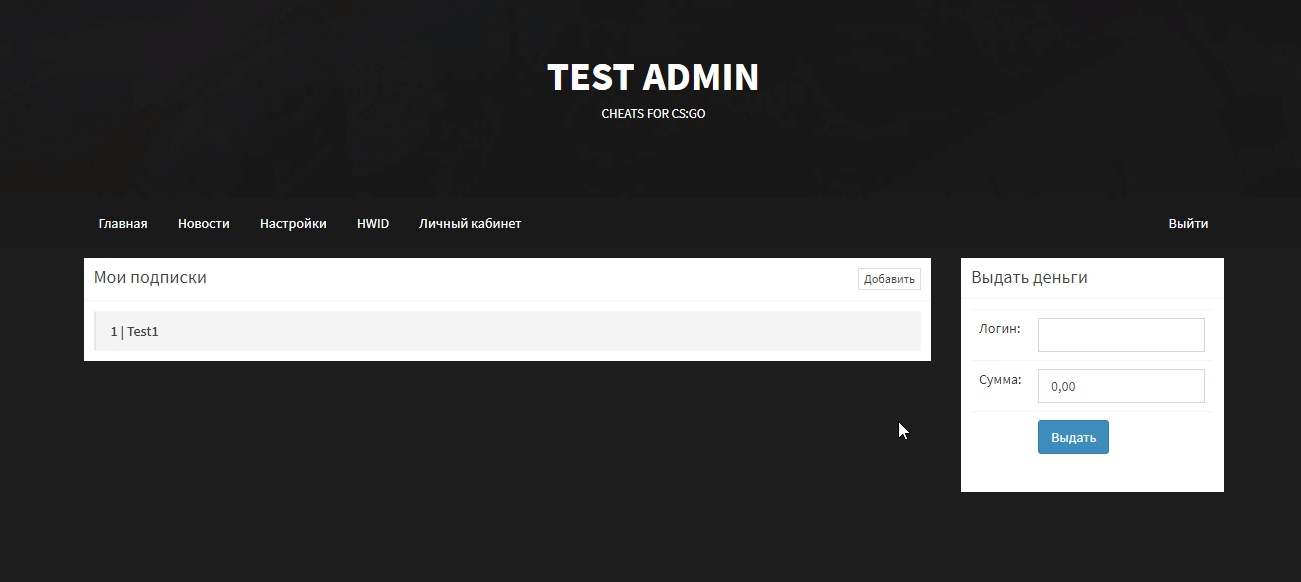Open the Главная page
The image size is (1301, 582).
click(123, 224)
